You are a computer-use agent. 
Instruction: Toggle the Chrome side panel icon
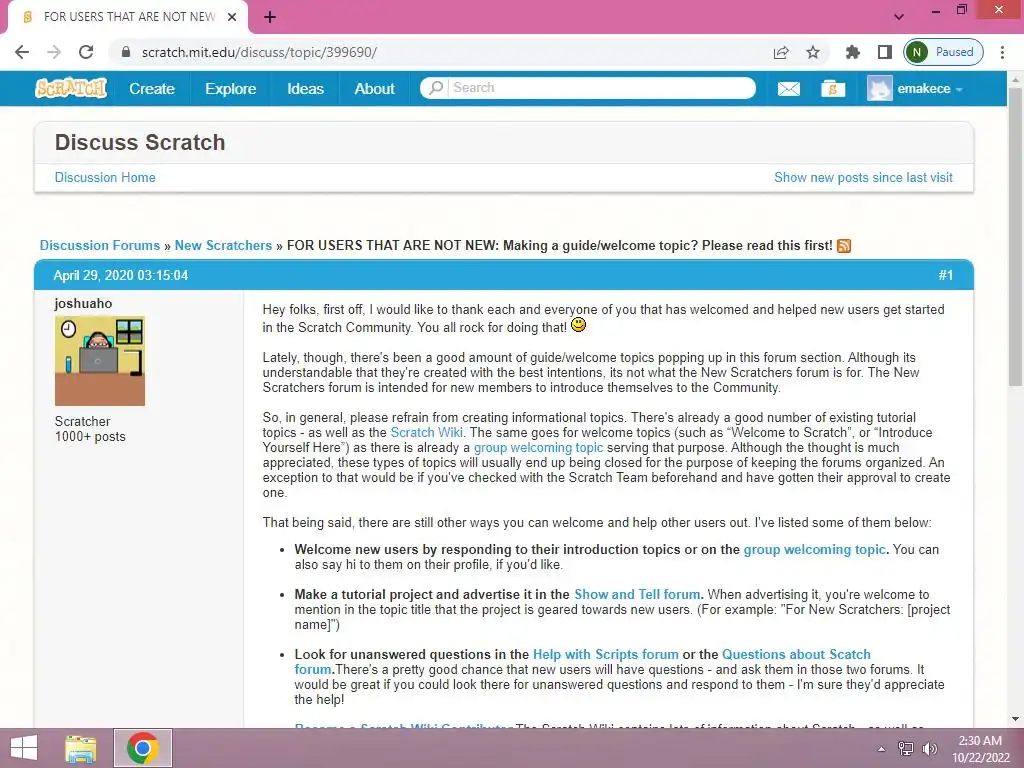click(x=884, y=52)
